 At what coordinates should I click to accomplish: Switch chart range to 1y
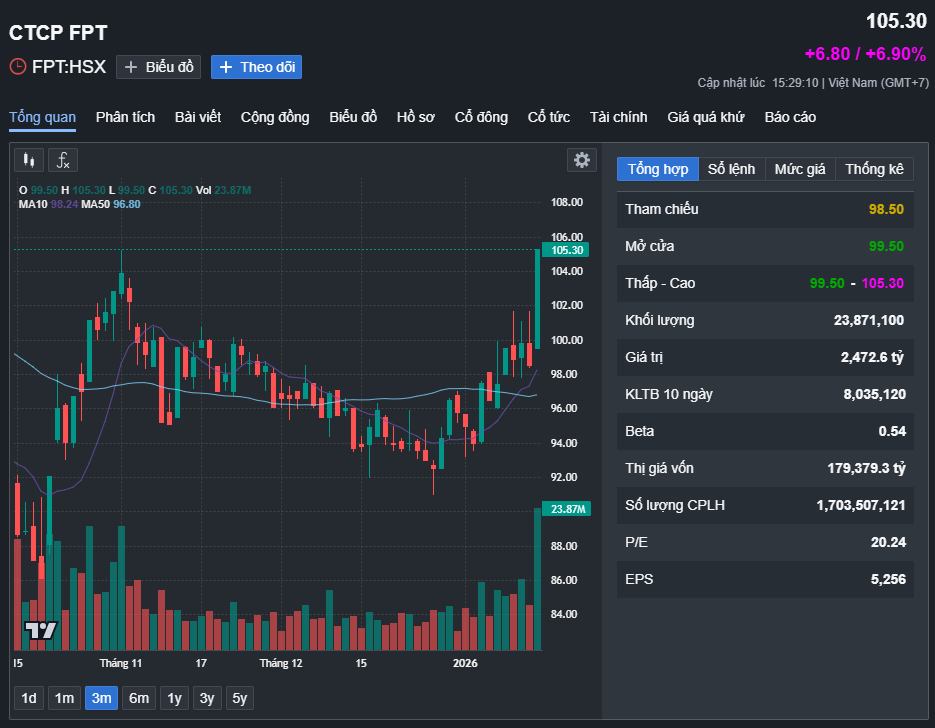175,698
